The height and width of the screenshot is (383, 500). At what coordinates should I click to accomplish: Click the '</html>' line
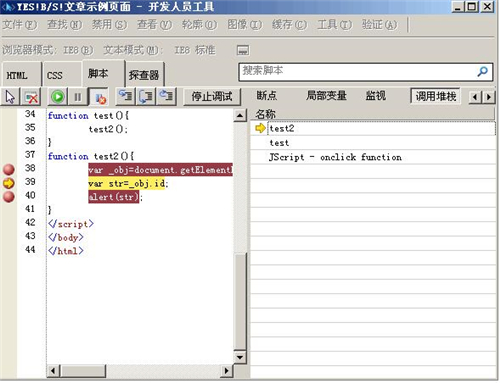pos(66,251)
